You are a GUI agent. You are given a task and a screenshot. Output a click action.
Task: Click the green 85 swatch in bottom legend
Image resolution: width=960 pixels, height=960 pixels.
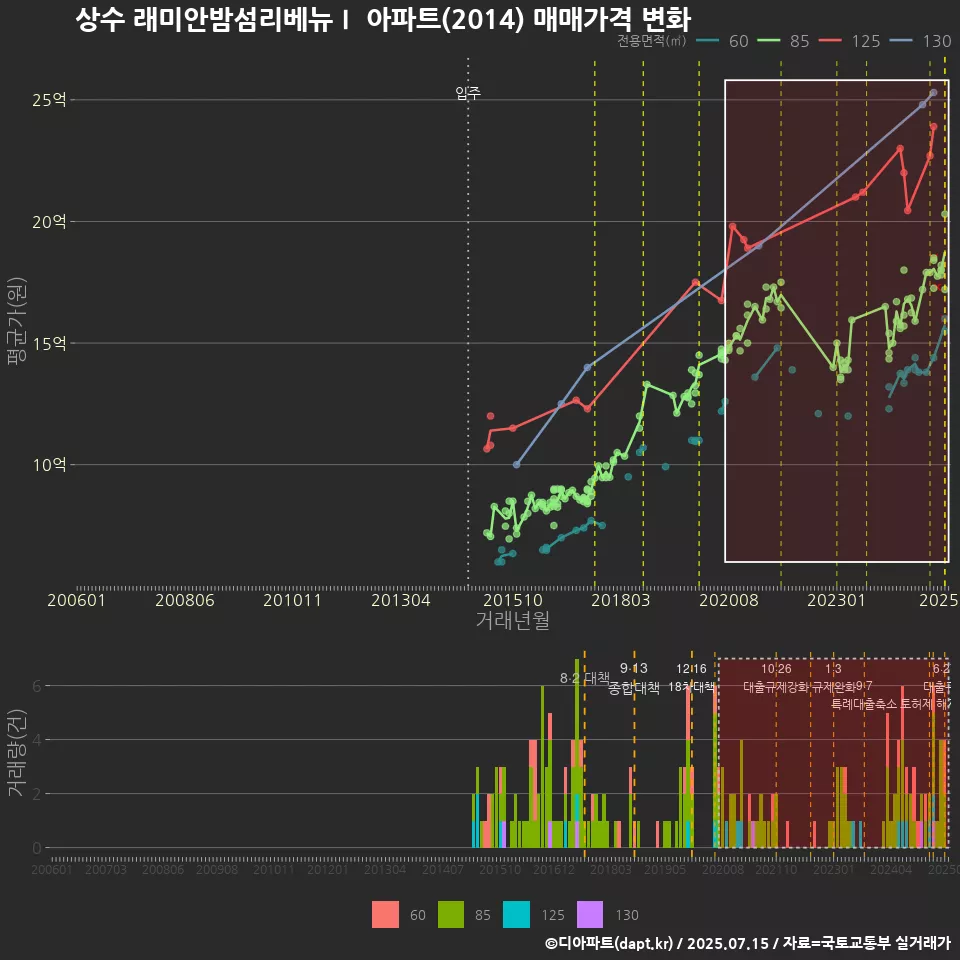point(451,915)
